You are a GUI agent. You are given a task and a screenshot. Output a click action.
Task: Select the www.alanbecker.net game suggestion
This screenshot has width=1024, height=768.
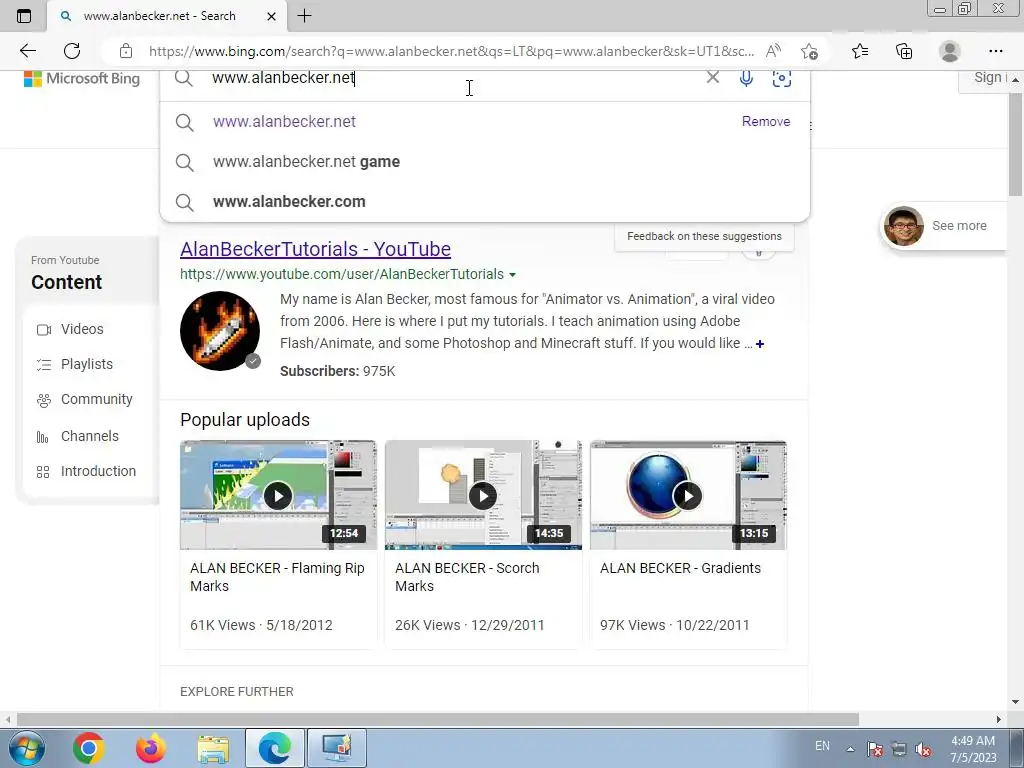(x=485, y=161)
